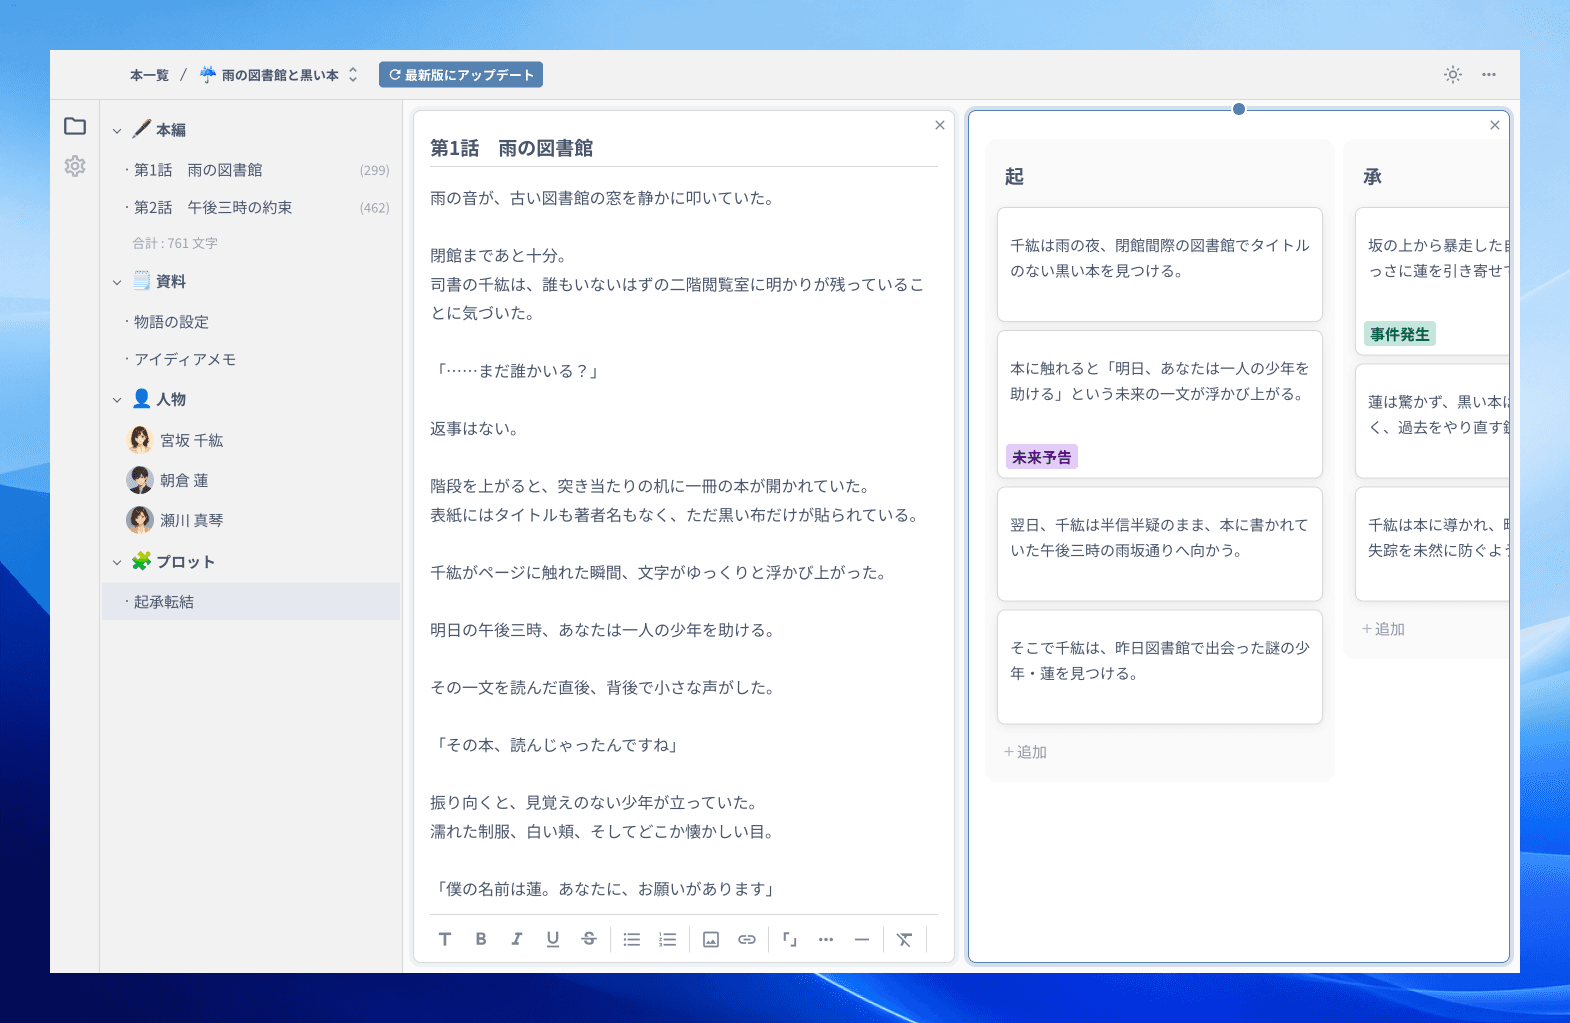Image resolution: width=1570 pixels, height=1023 pixels.
Task: Click the 合計: 761 文字 count
Action: [175, 243]
